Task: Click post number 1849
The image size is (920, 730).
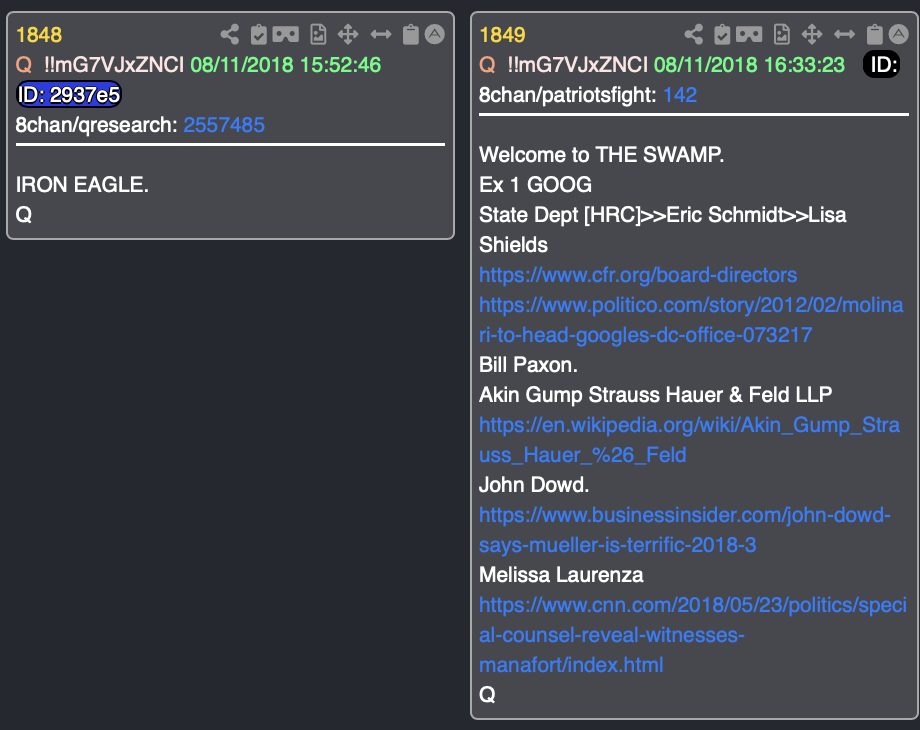Action: tap(502, 35)
